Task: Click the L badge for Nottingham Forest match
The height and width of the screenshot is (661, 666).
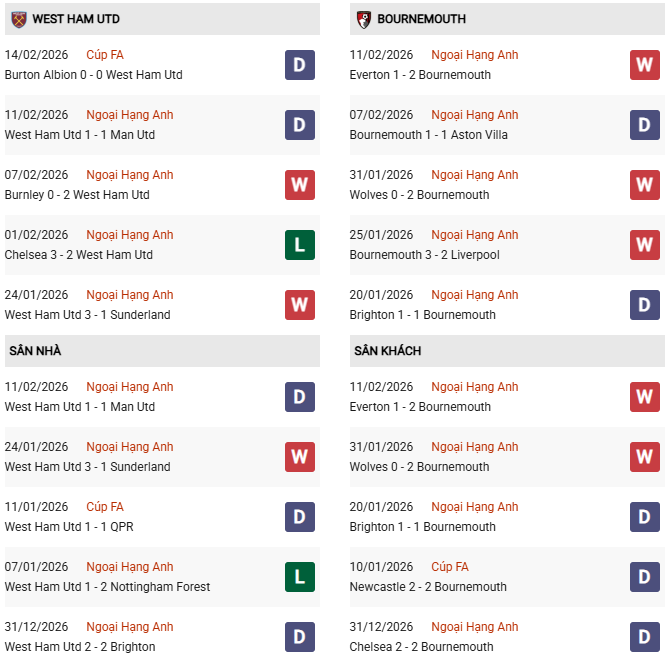Action: [x=300, y=577]
